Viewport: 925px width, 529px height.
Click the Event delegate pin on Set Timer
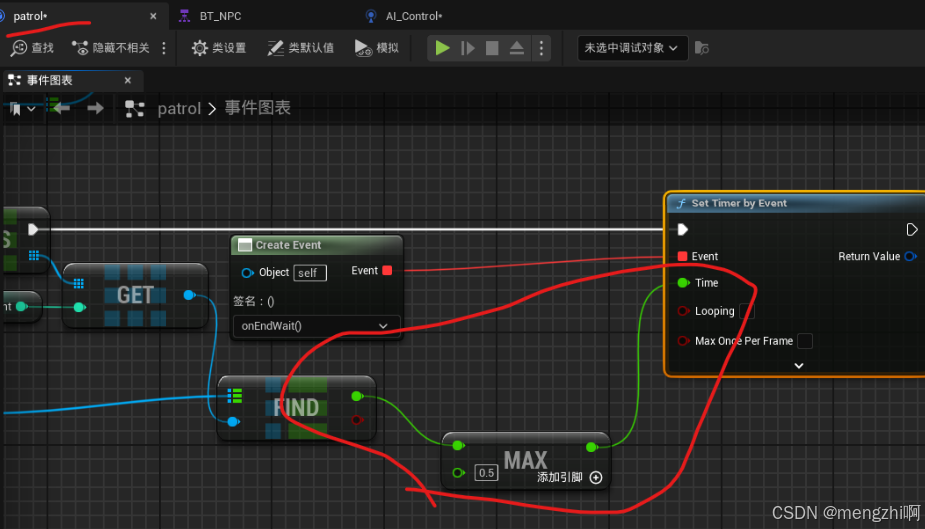point(683,256)
